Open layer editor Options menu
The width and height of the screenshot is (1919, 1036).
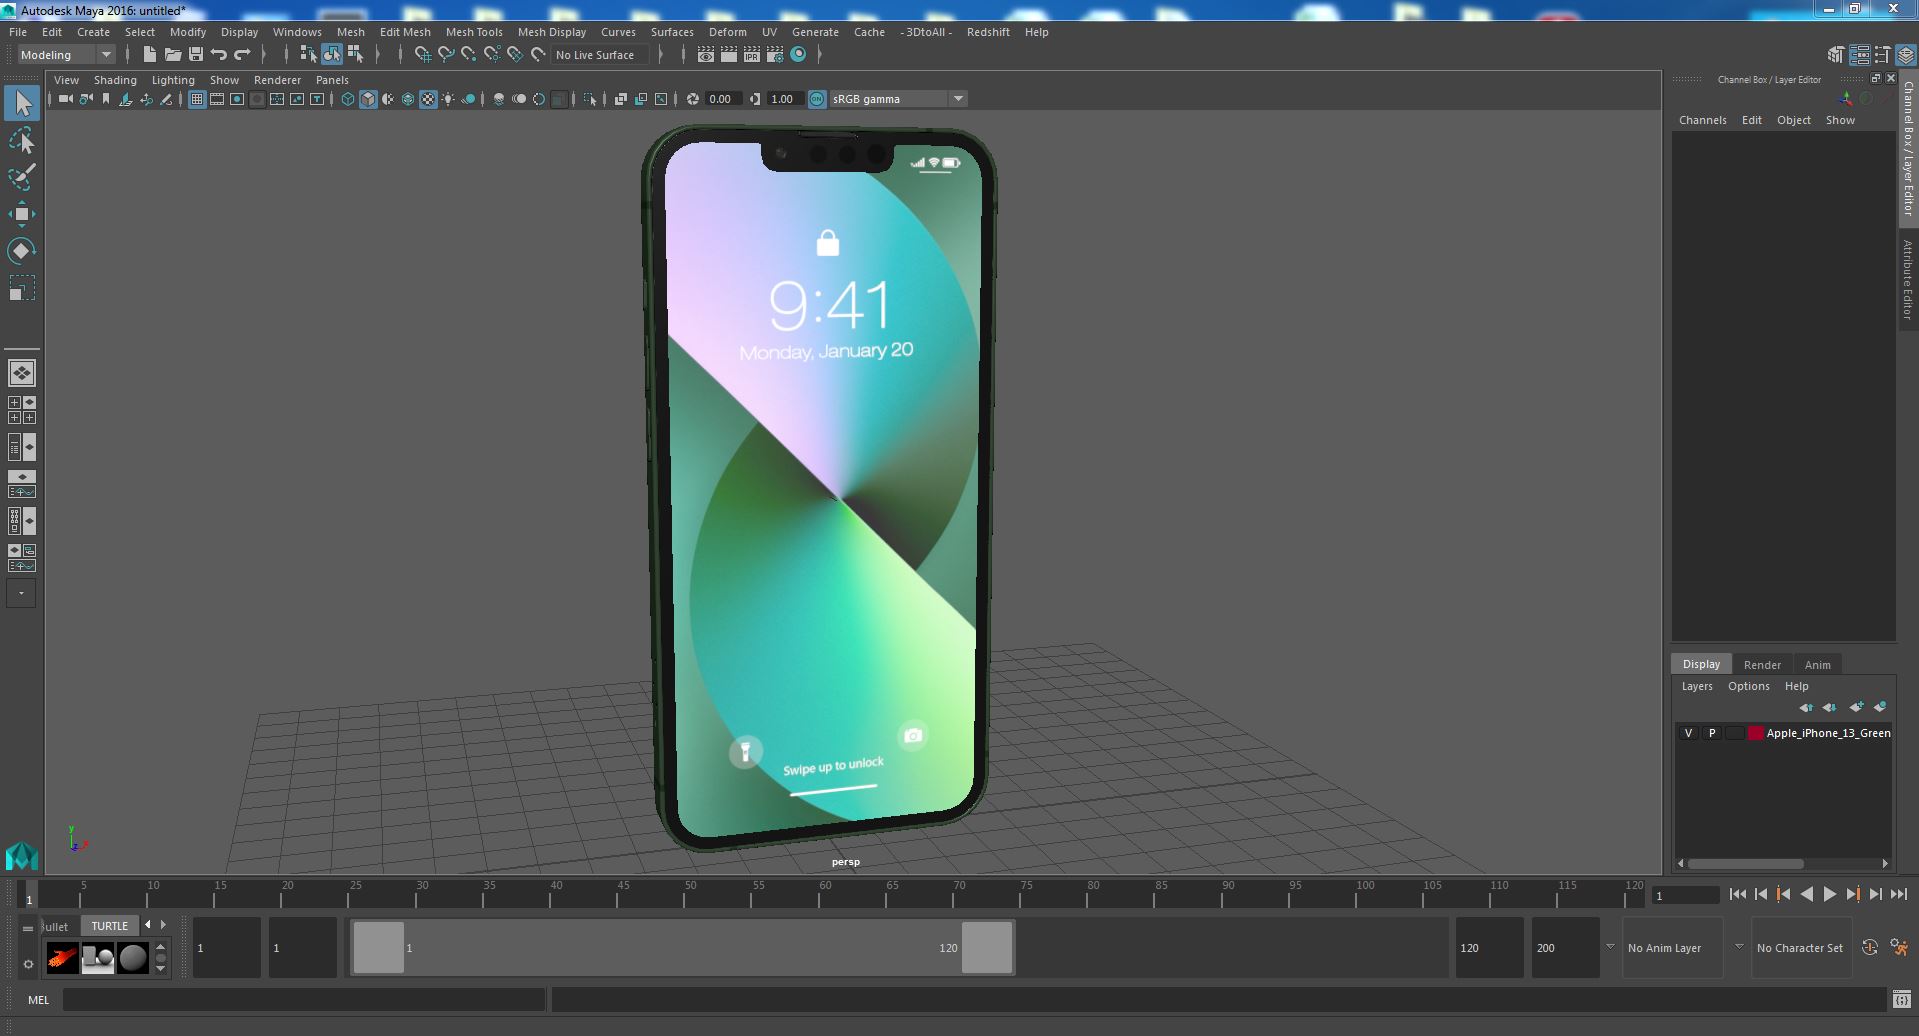click(x=1748, y=686)
